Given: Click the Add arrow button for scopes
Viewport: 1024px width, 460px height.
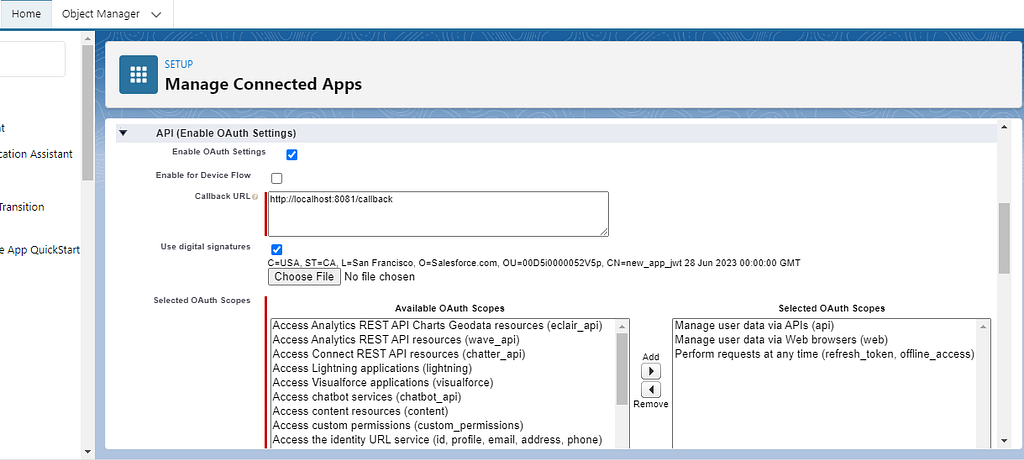Looking at the screenshot, I should click(650, 372).
